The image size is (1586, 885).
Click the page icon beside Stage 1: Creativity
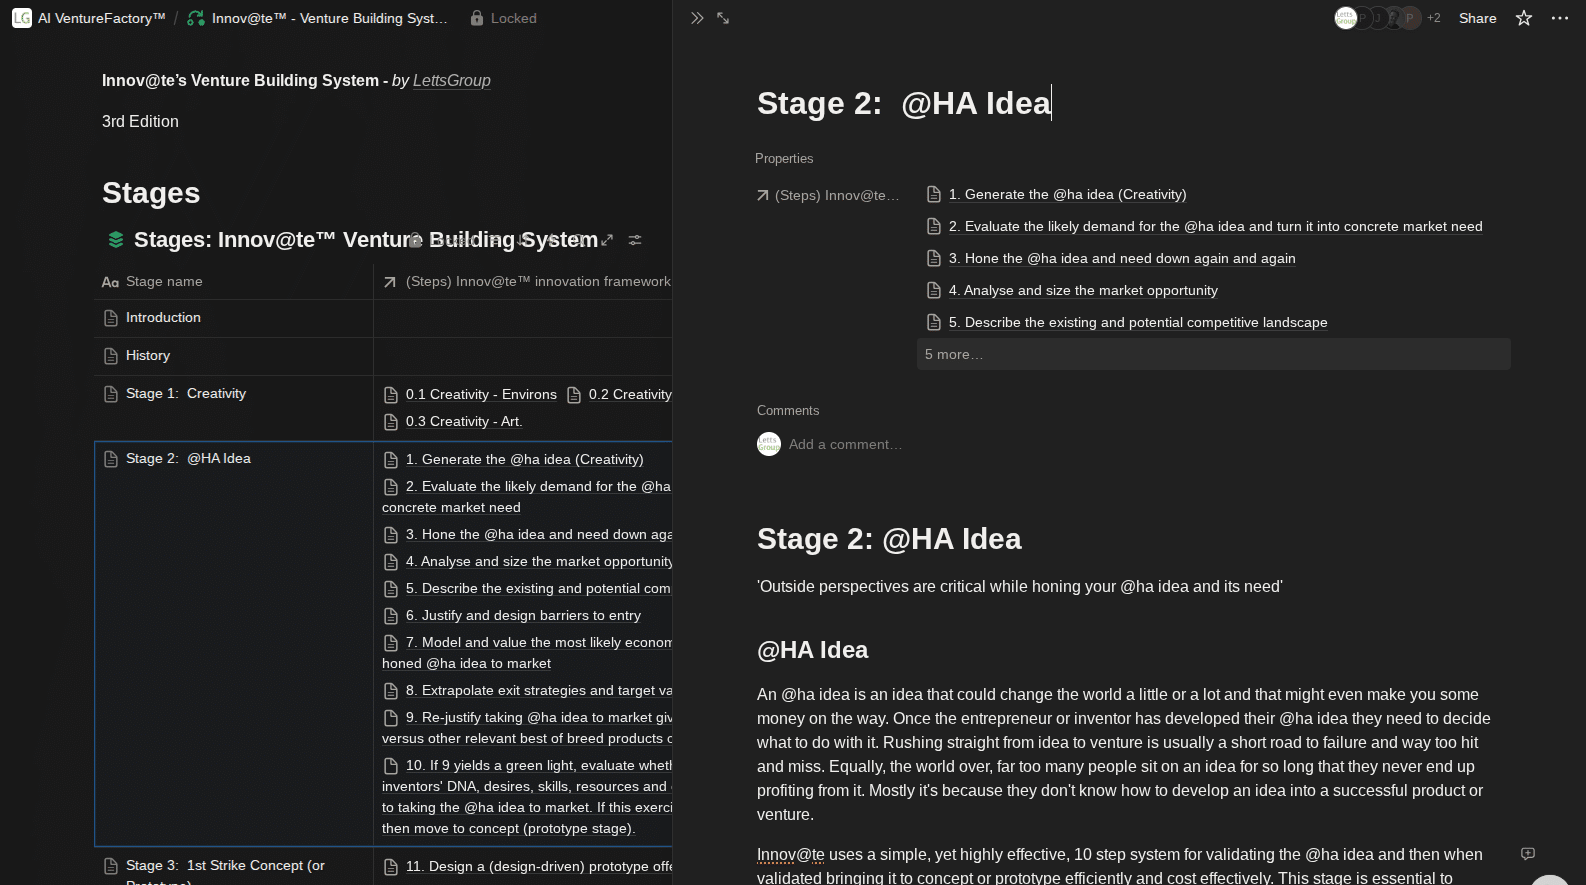(111, 394)
